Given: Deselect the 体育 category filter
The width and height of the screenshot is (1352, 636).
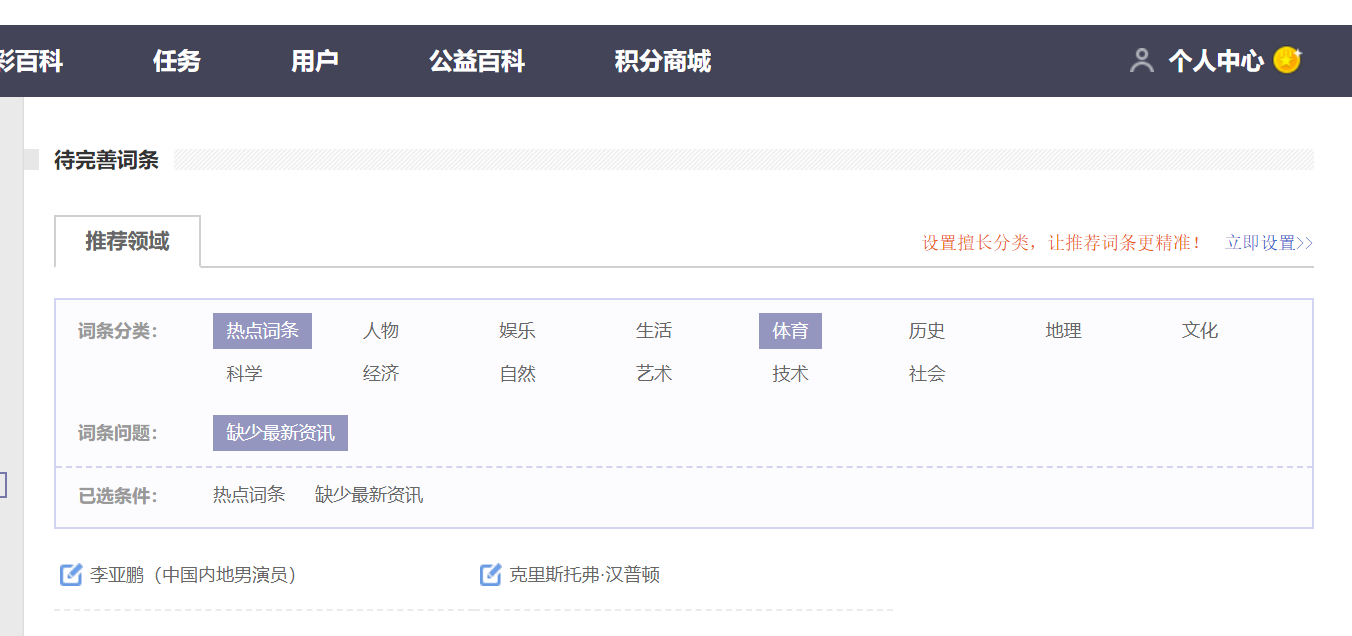Looking at the screenshot, I should pyautogui.click(x=790, y=330).
